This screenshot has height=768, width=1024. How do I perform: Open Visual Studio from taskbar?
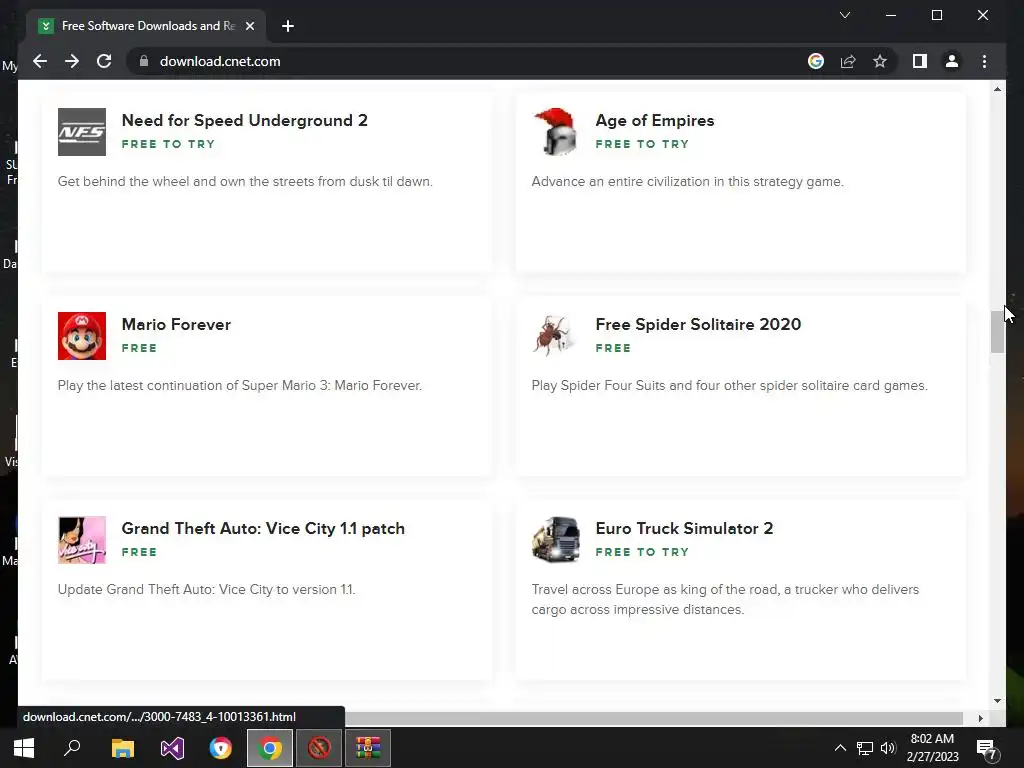tap(172, 748)
